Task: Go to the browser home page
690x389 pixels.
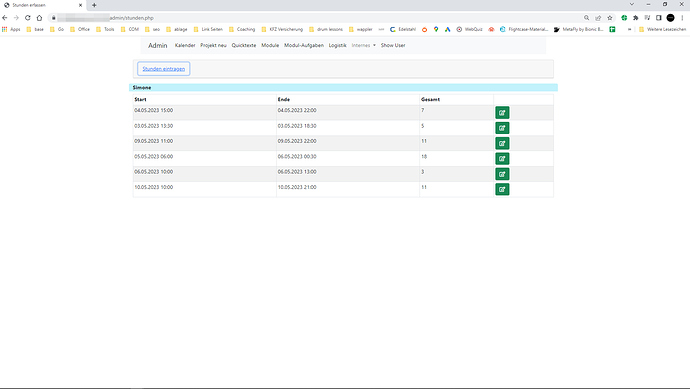Action: coord(39,18)
